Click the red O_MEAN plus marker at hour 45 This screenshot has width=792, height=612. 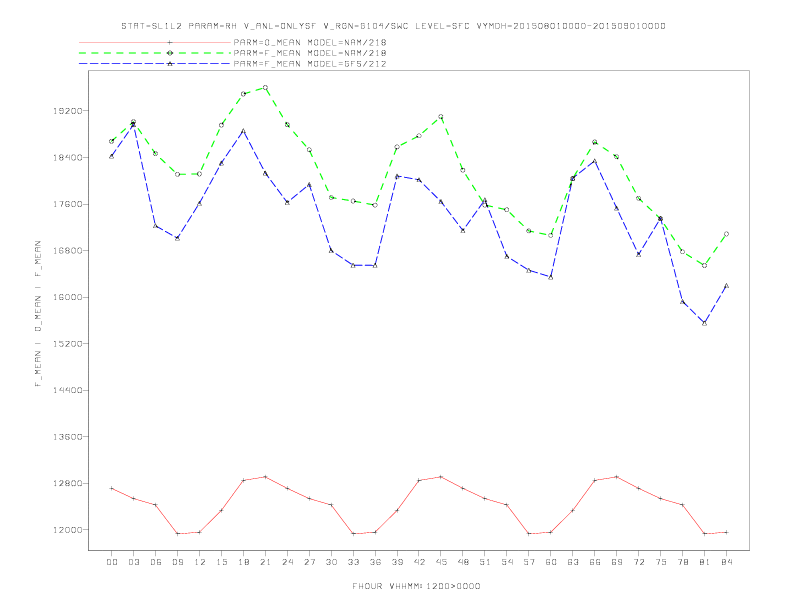441,477
